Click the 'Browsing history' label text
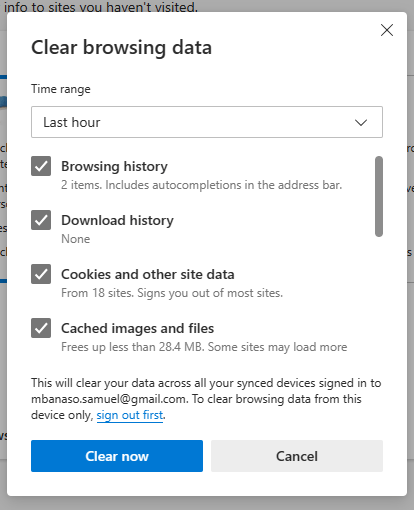 (114, 166)
